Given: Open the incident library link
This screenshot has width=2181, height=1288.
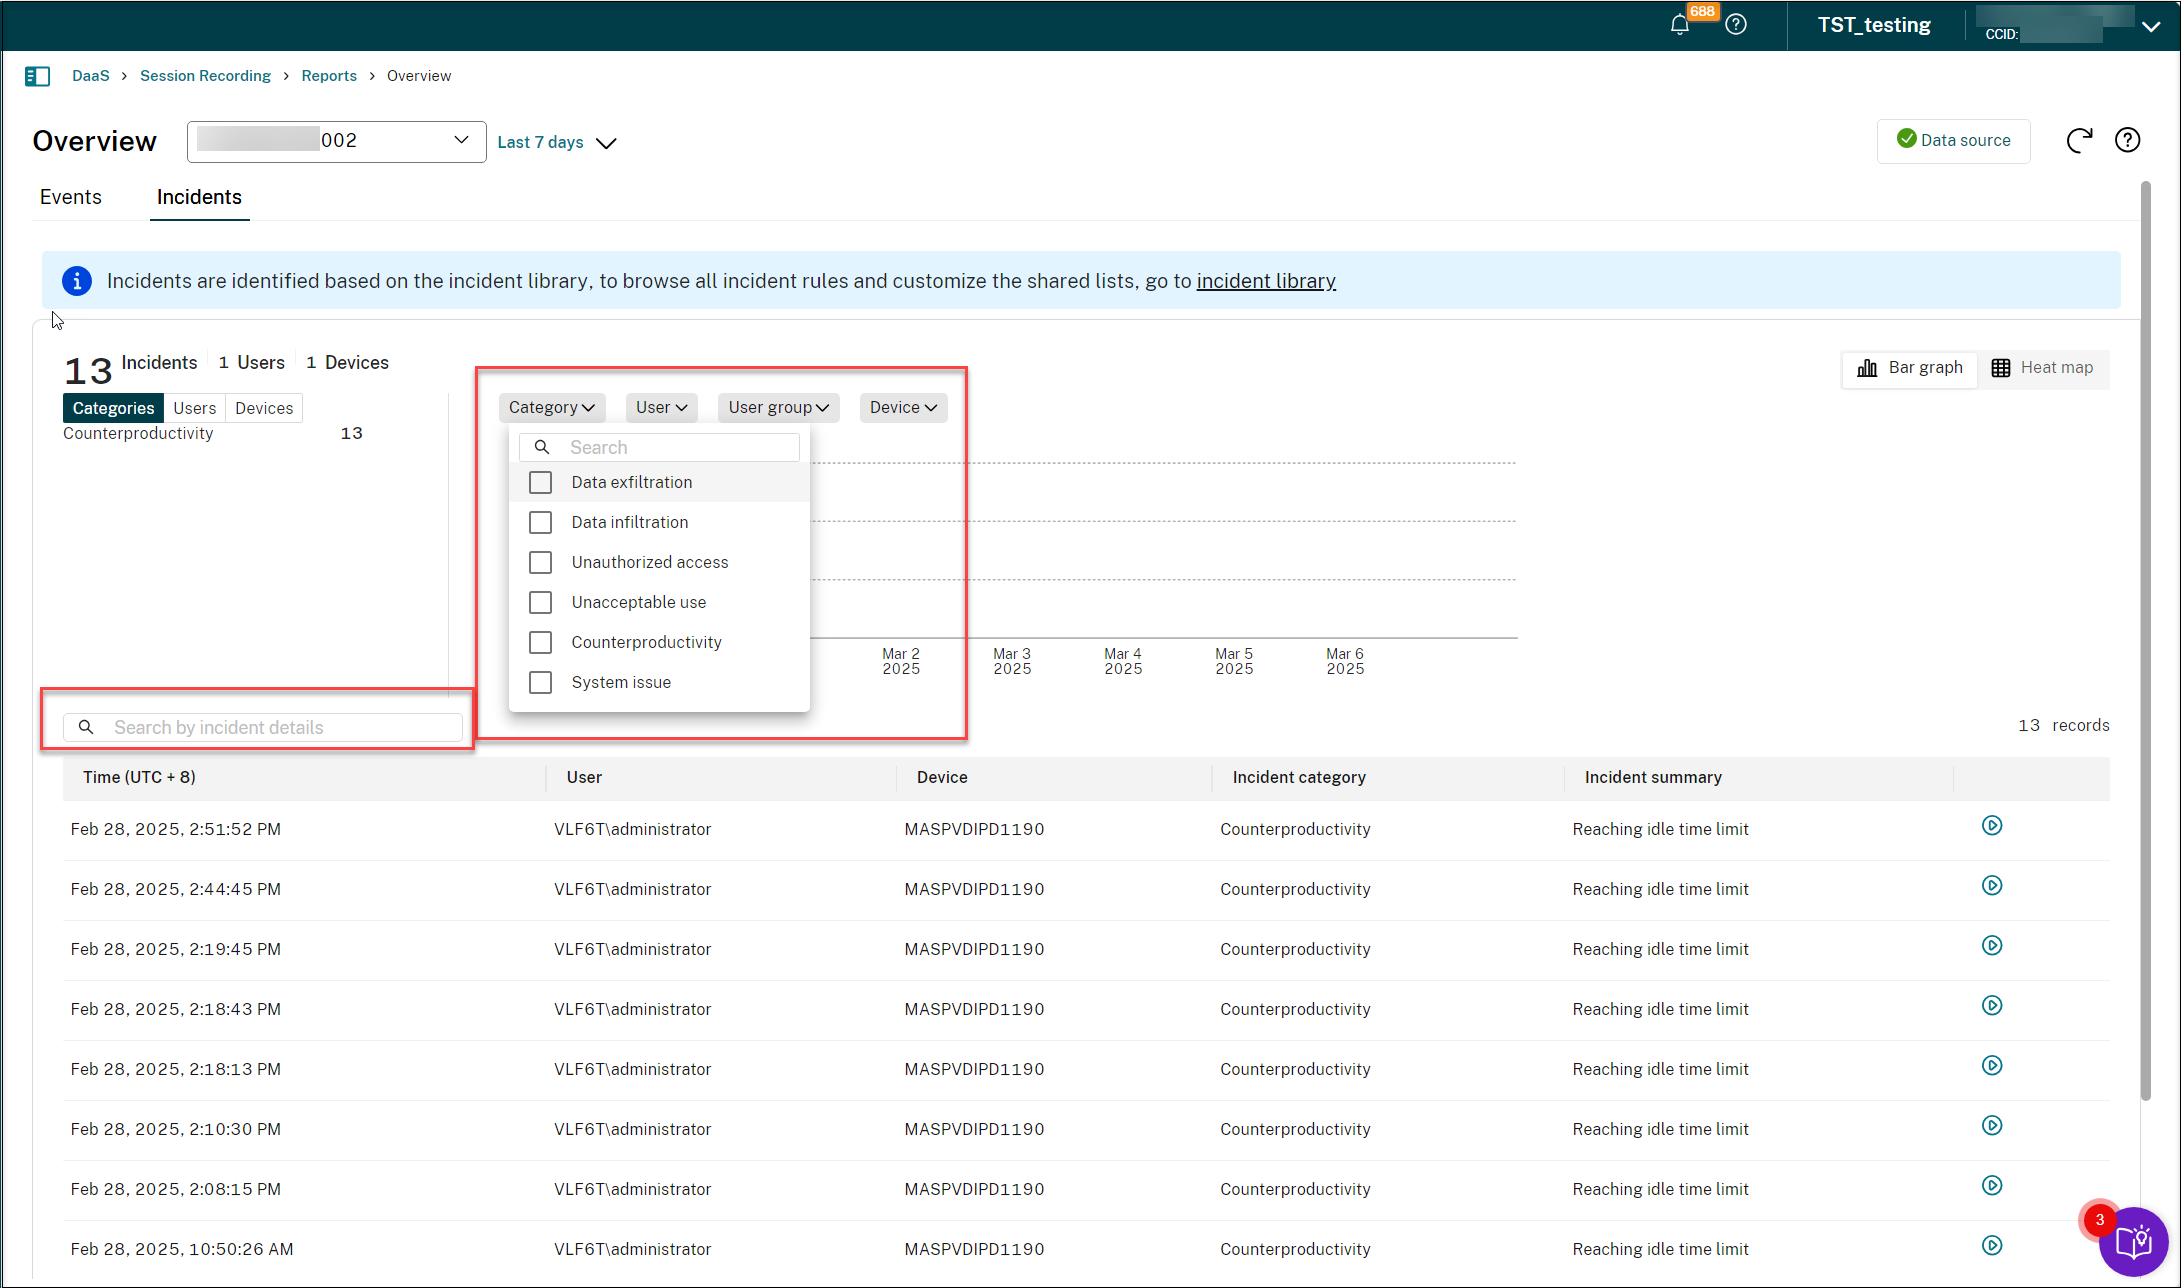Looking at the screenshot, I should pos(1265,281).
